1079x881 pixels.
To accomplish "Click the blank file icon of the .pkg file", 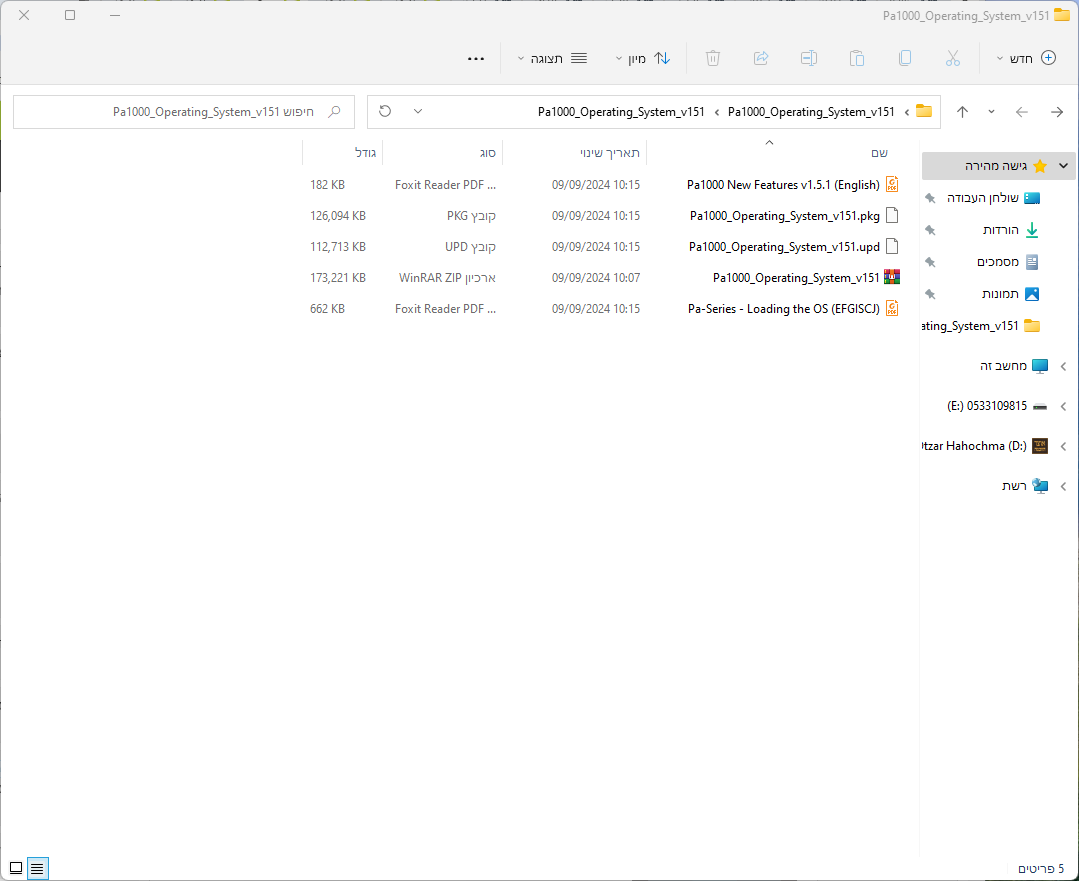I will coord(892,215).
